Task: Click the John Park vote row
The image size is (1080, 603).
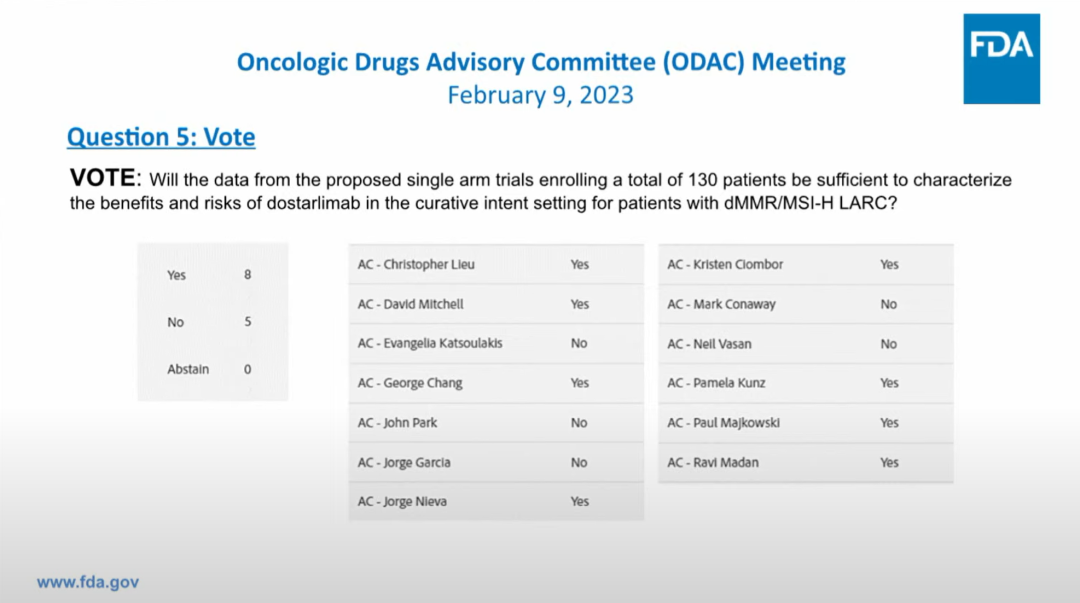Action: [x=495, y=423]
